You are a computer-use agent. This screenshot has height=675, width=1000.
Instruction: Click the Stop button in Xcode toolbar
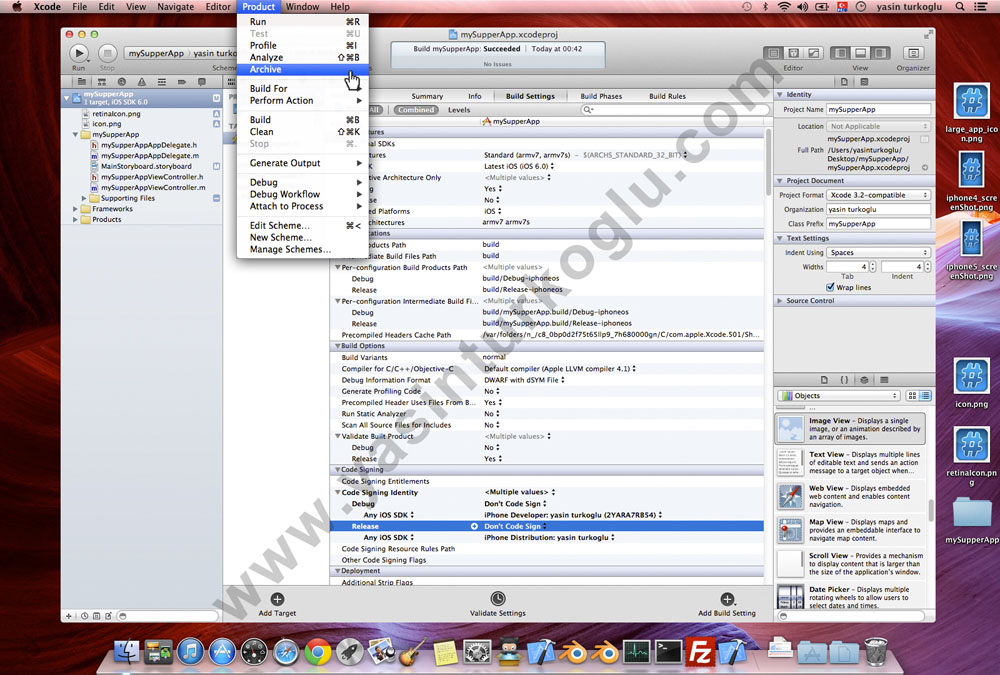point(107,53)
